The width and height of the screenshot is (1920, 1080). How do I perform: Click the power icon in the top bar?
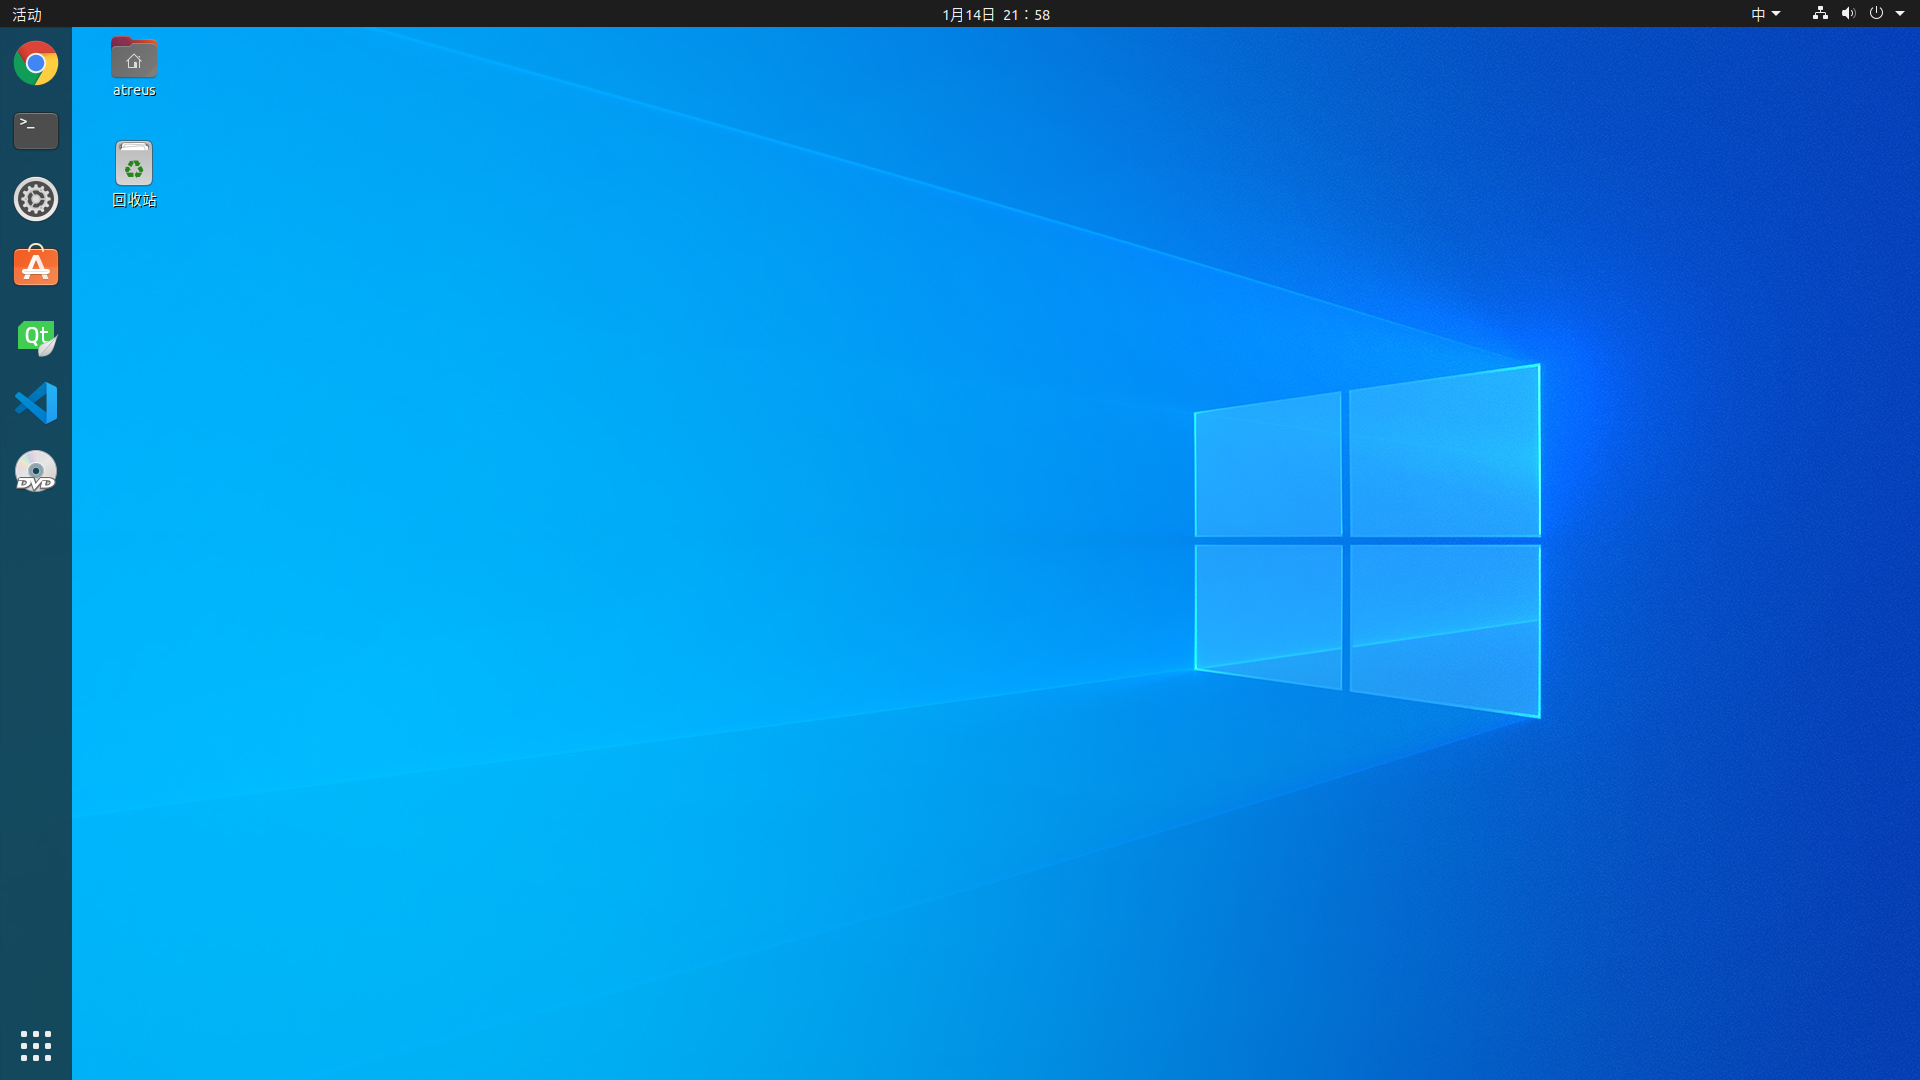(x=1876, y=14)
